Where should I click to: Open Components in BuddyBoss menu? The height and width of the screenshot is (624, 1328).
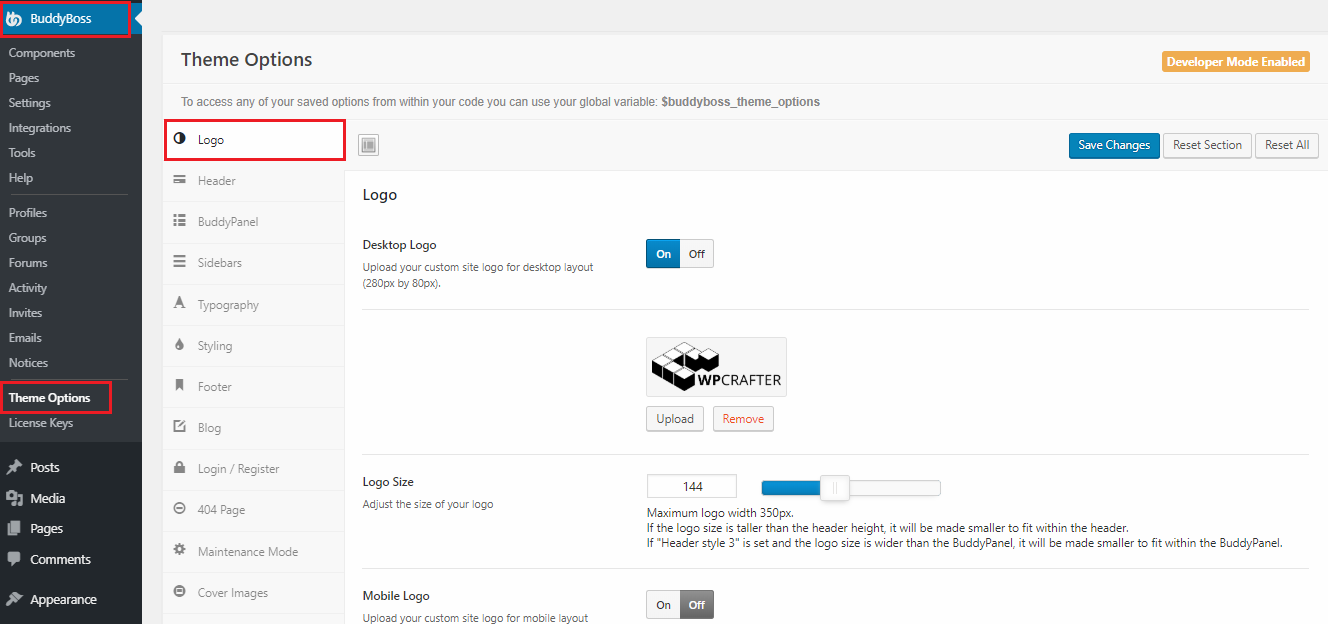[x=42, y=53]
